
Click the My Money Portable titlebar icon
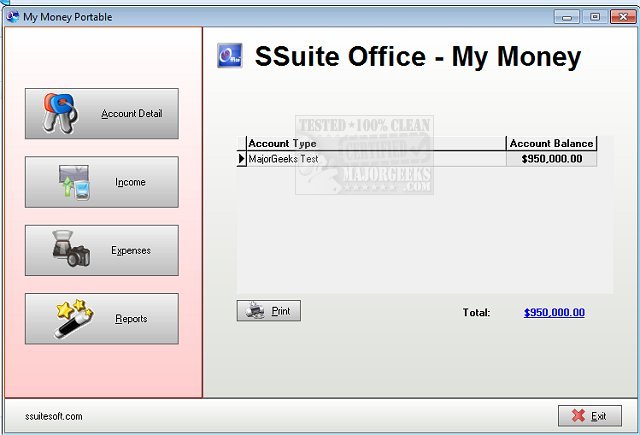click(13, 17)
